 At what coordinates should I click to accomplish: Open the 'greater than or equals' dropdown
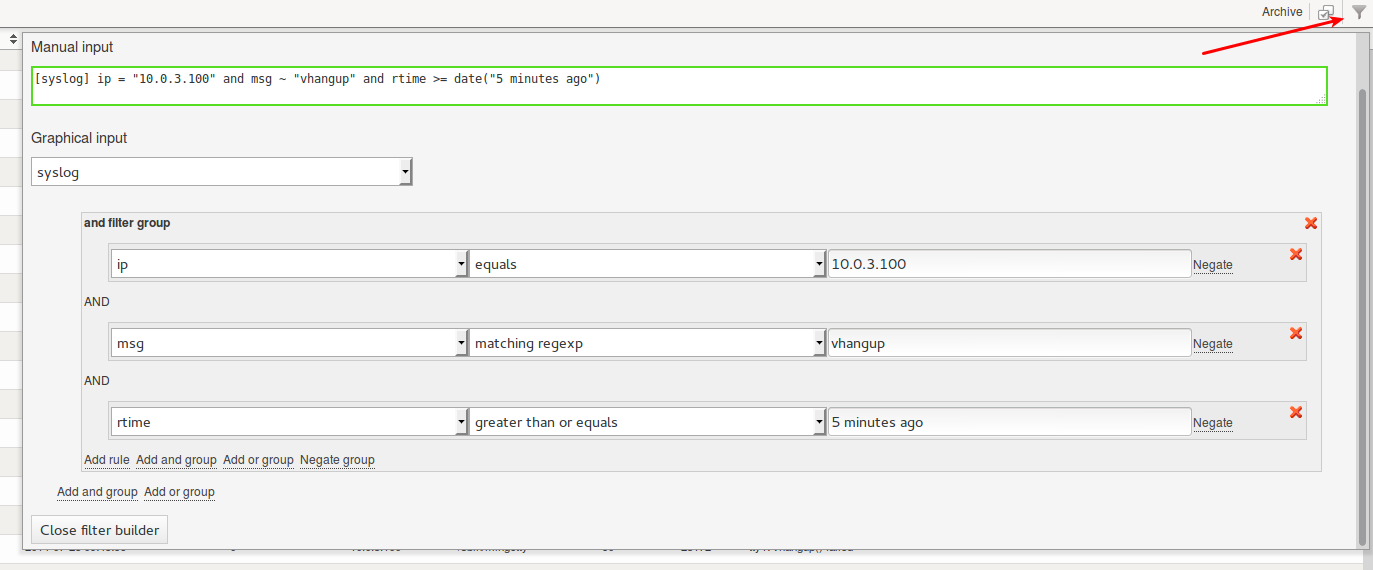(x=647, y=422)
